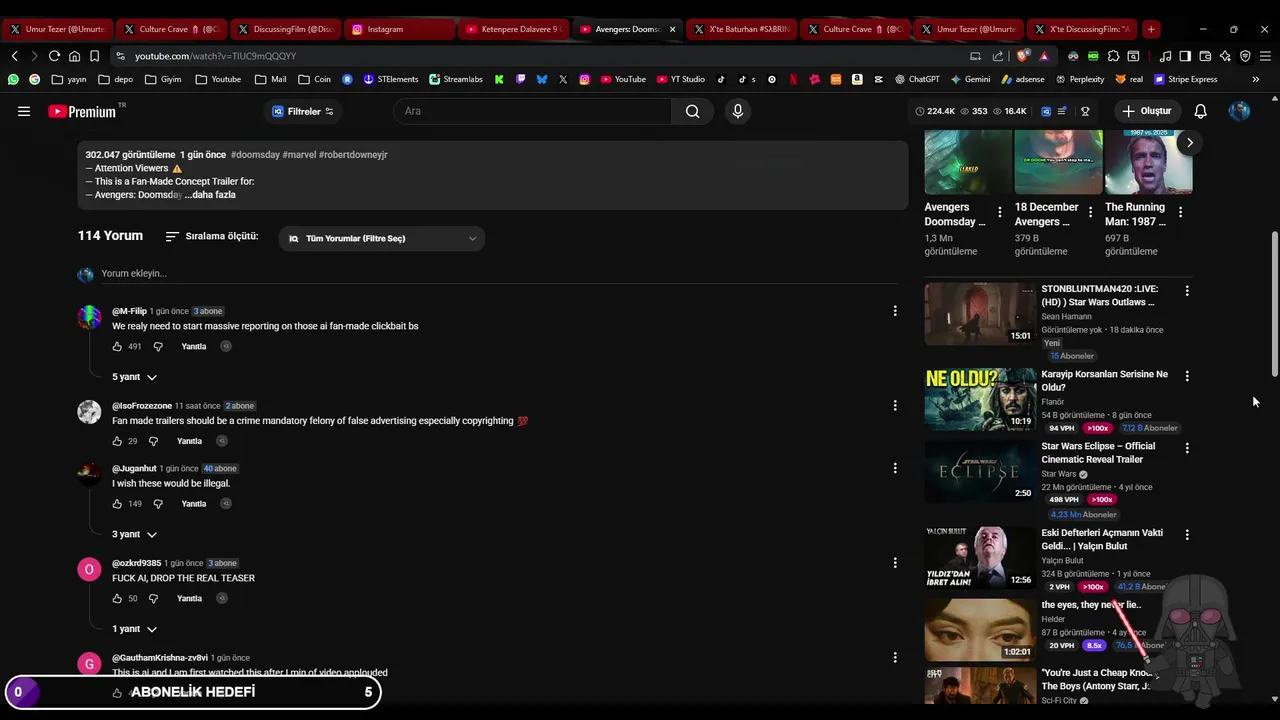Open the Filtreler filter button

pos(303,111)
